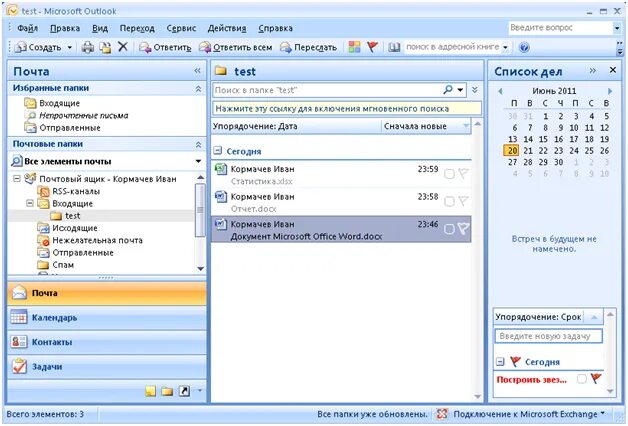Click the Ответить button

point(165,47)
